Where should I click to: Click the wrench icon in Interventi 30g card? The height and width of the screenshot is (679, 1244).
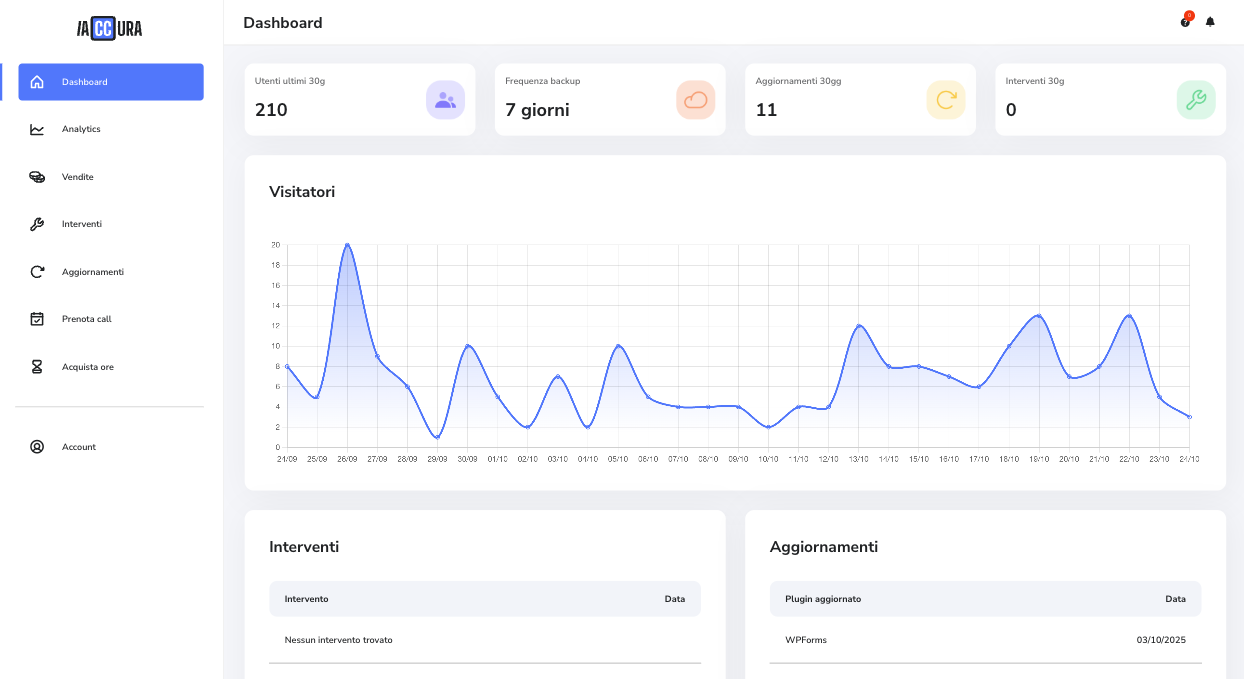tap(1196, 100)
